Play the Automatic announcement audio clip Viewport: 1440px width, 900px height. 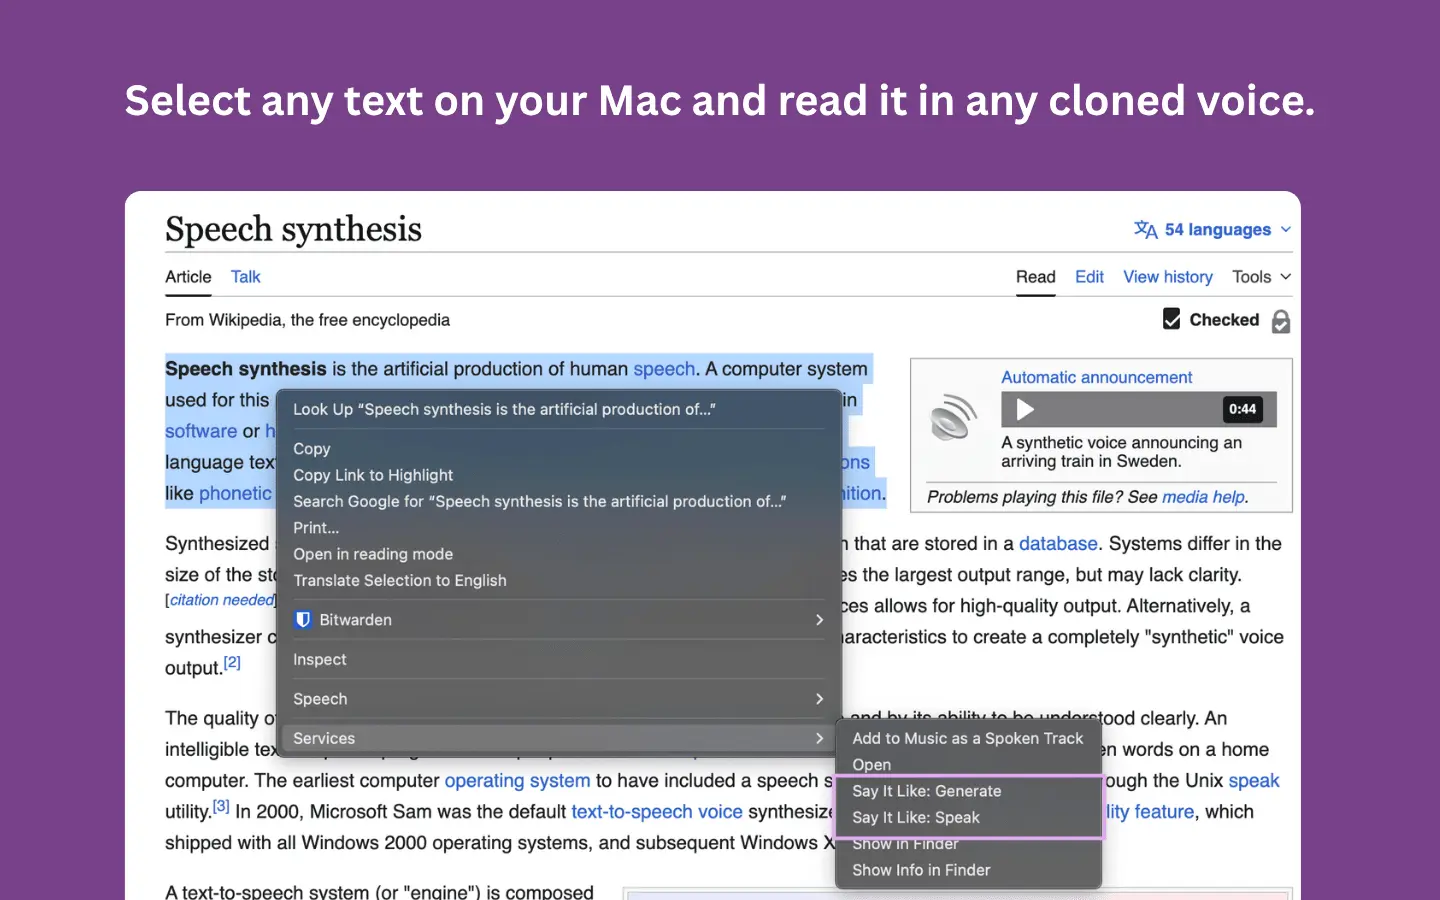(1025, 409)
